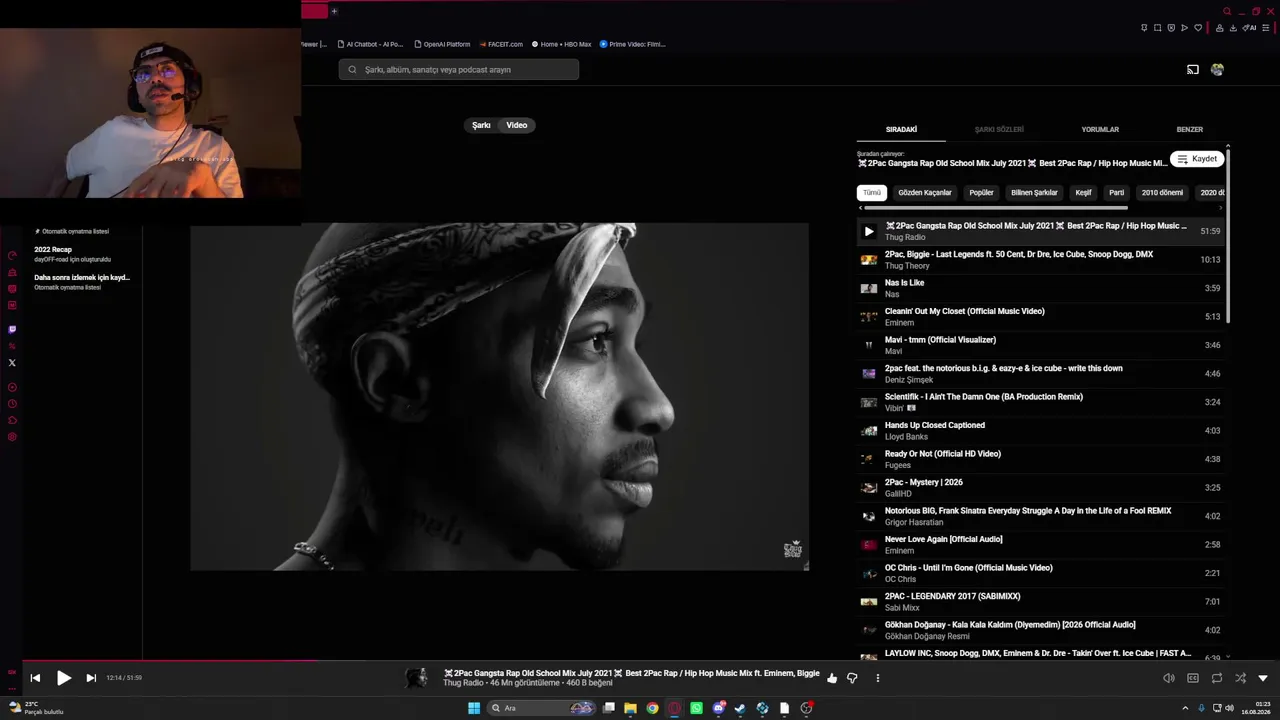This screenshot has width=1280, height=720.
Task: Open the BENZER tab
Action: tap(1189, 129)
